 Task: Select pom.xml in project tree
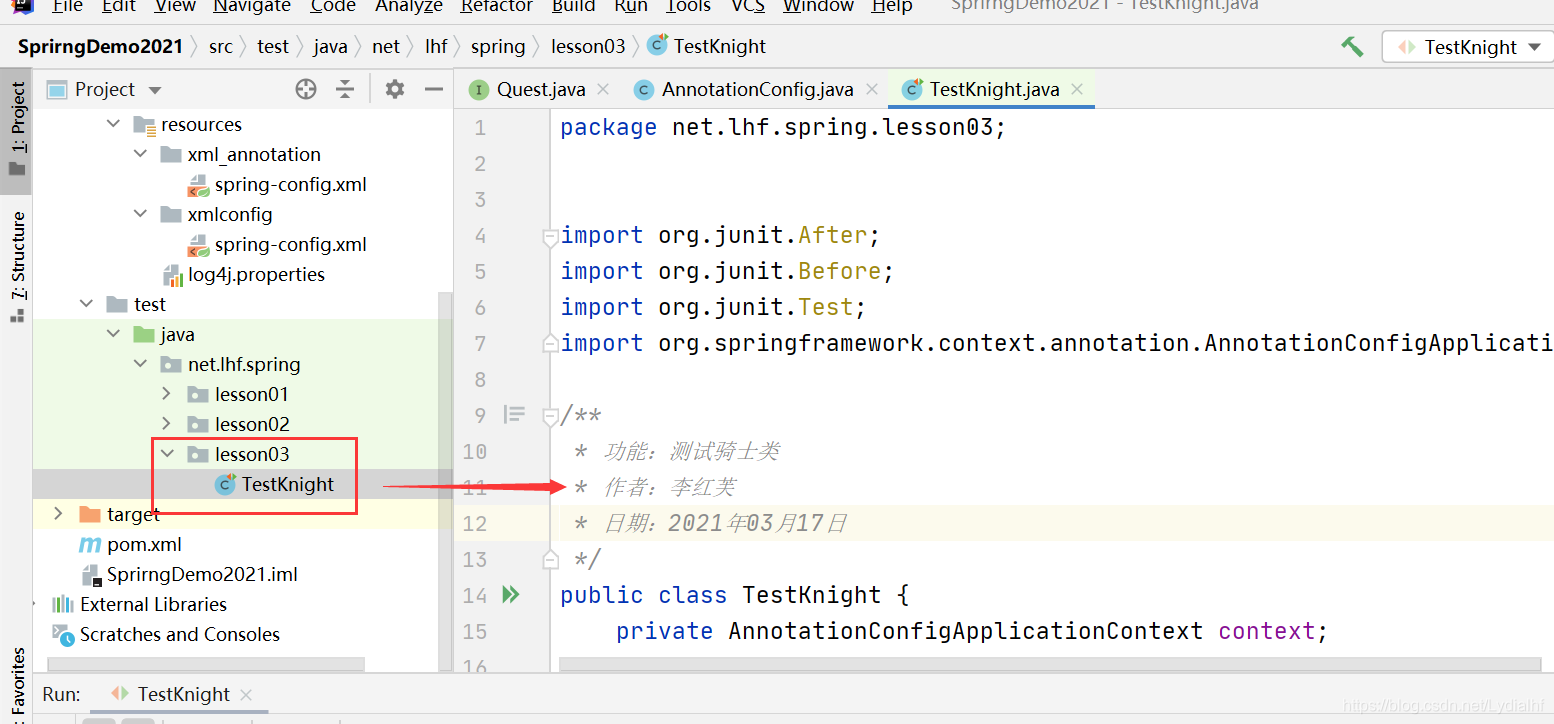(x=144, y=545)
